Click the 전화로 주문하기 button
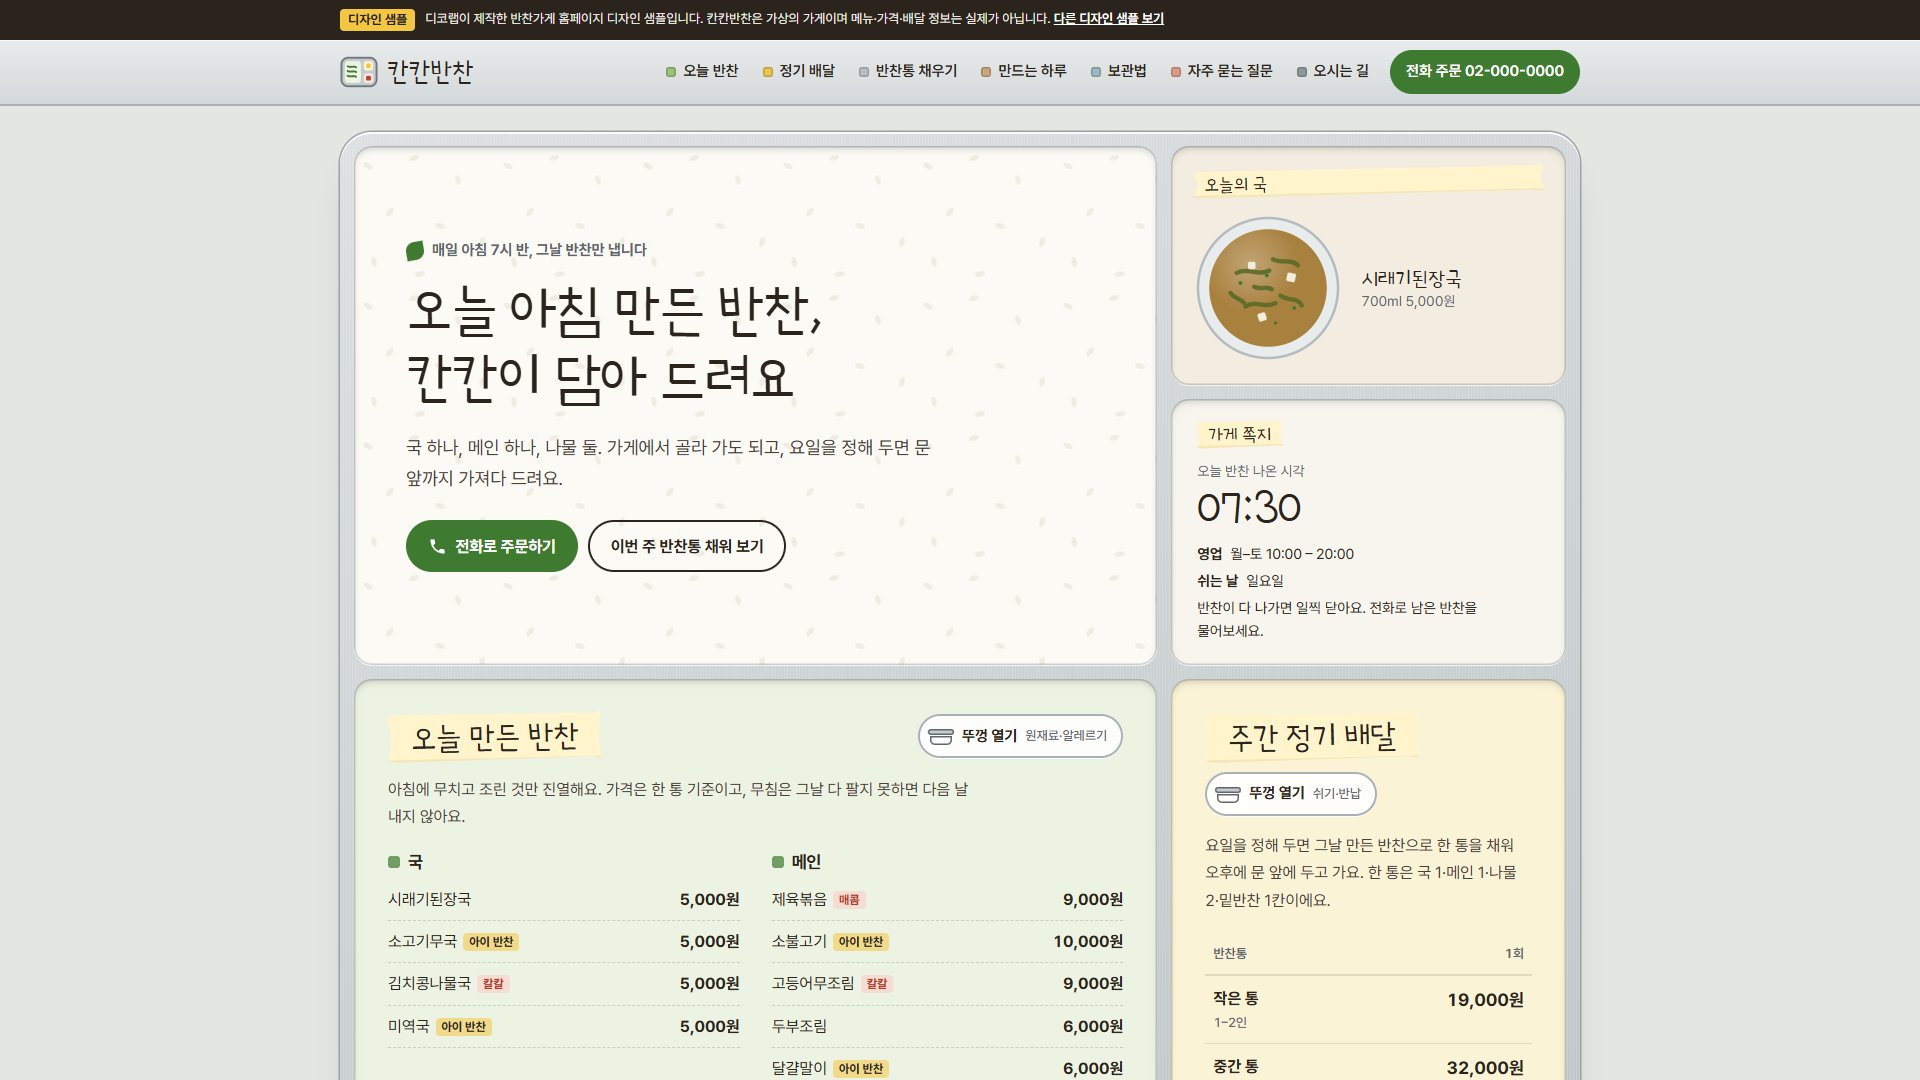The width and height of the screenshot is (1920, 1080). (492, 546)
